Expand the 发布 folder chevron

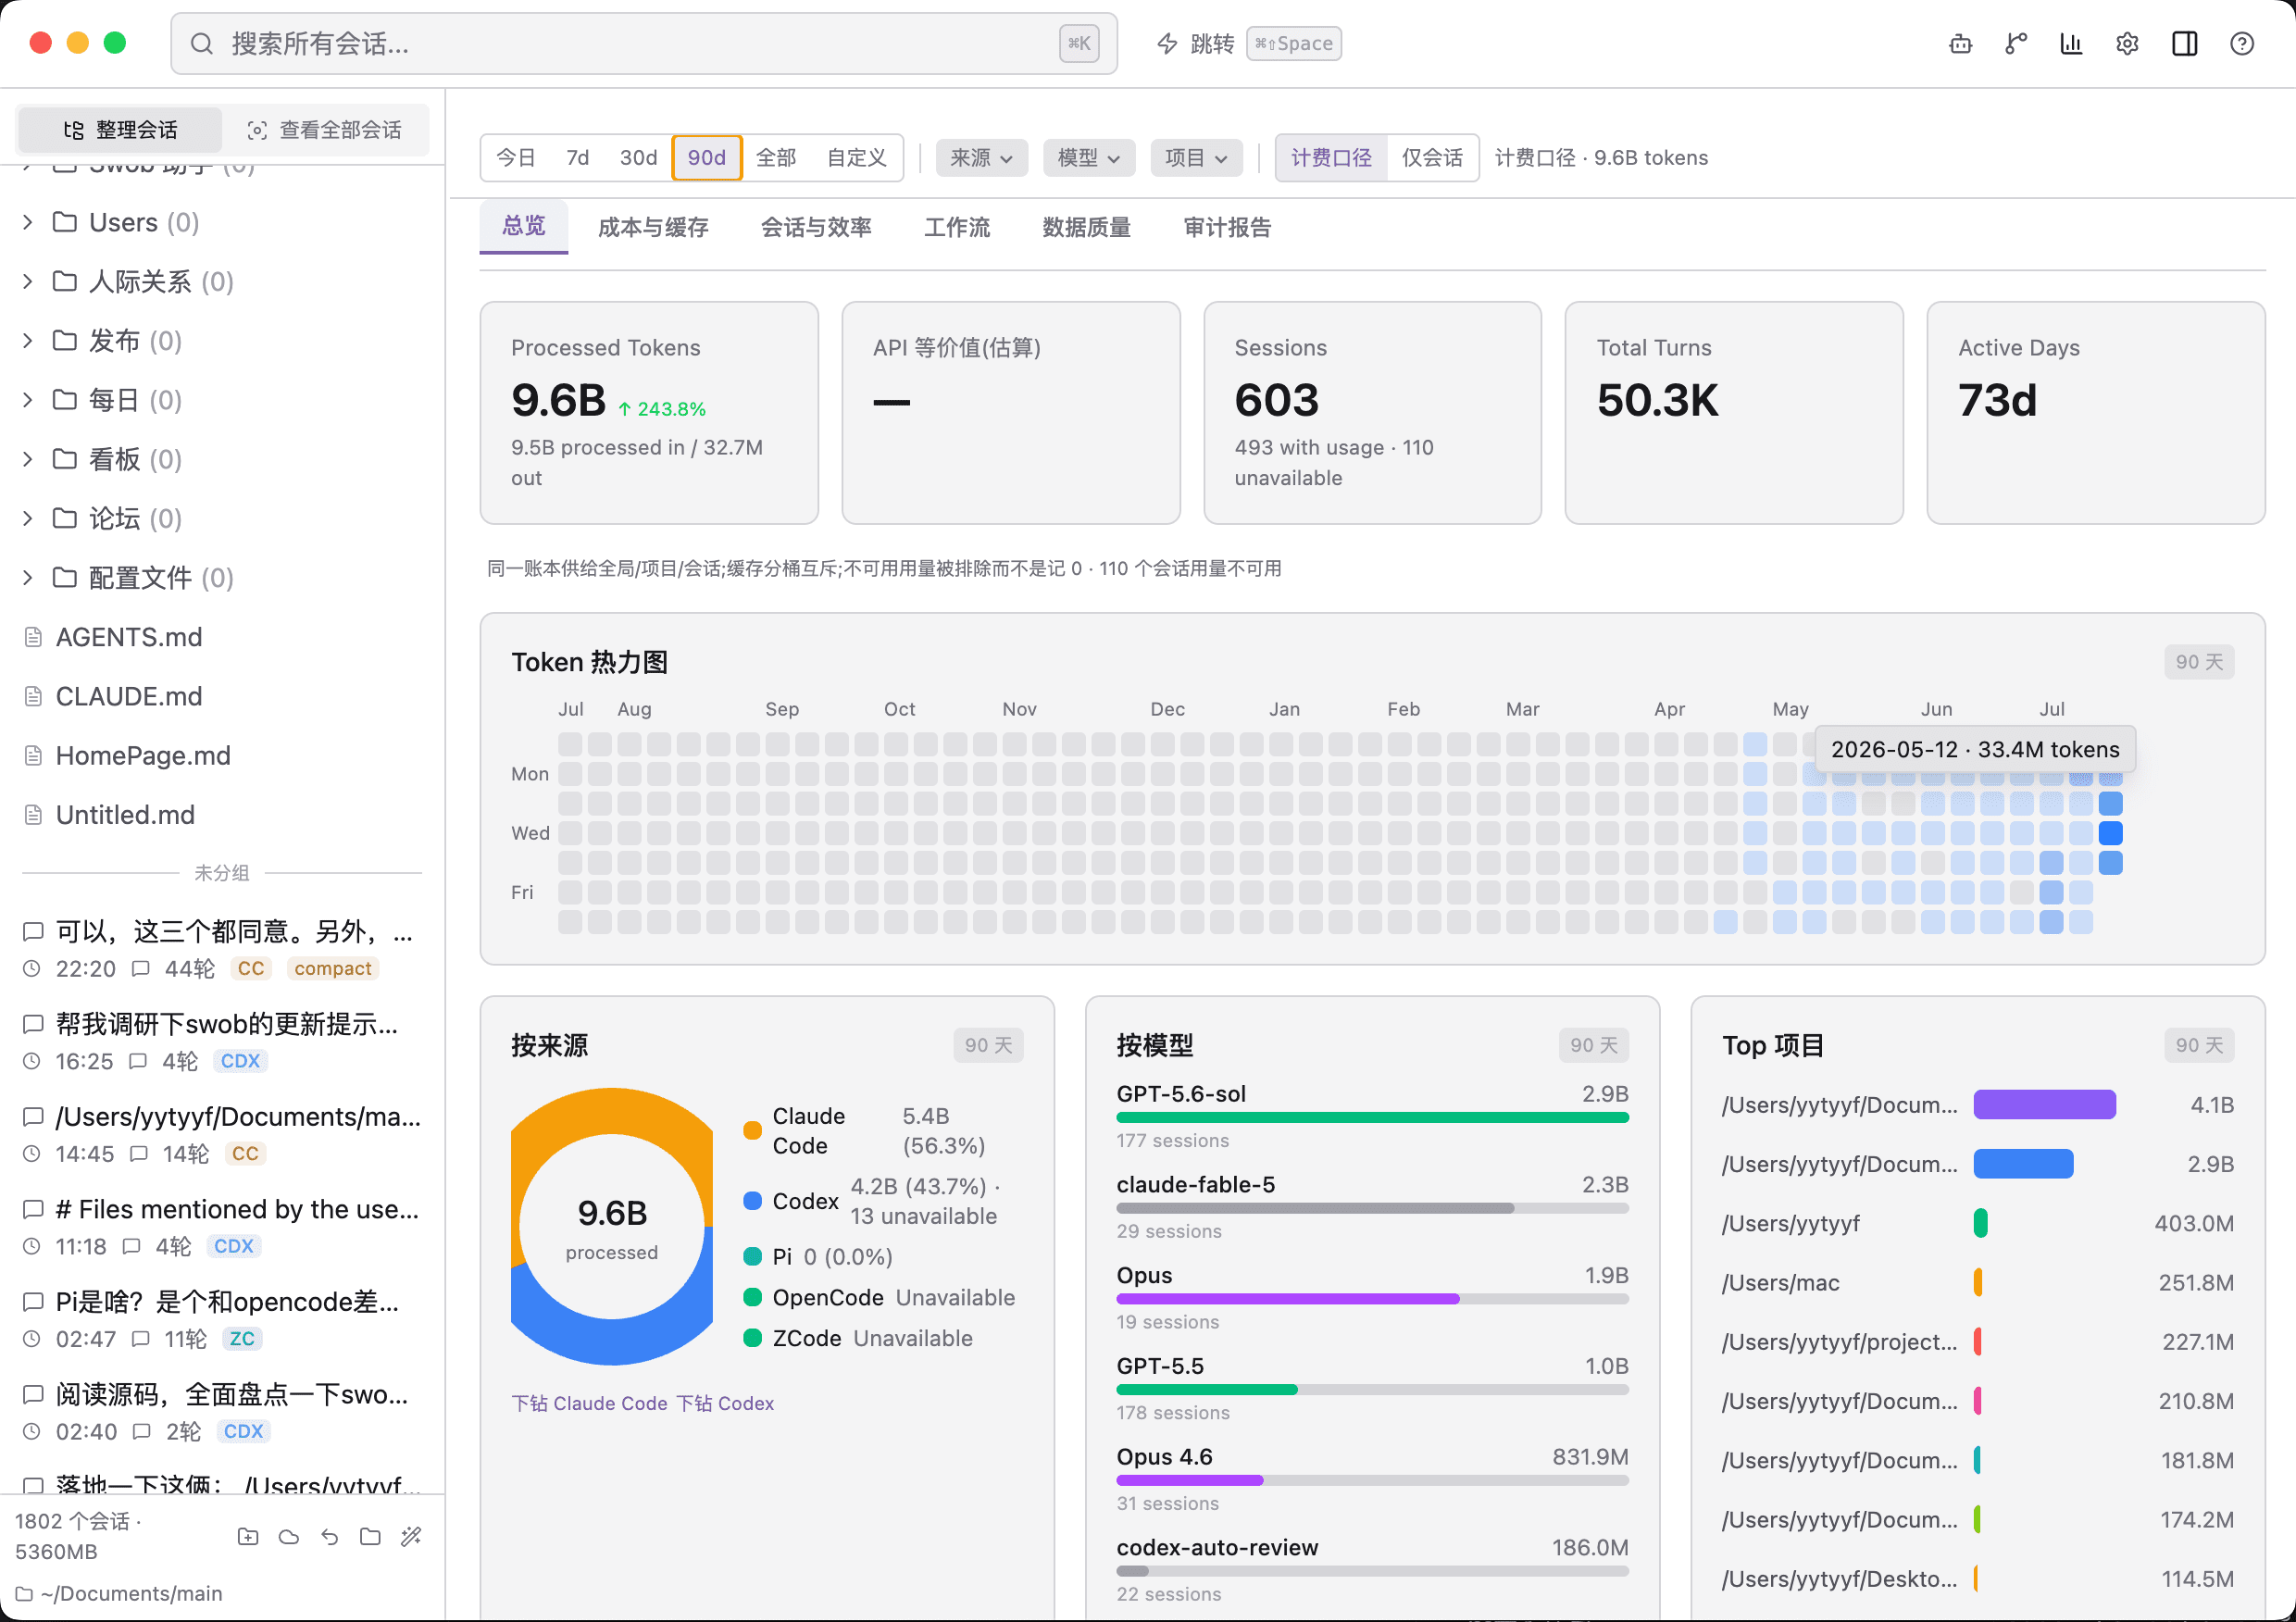(x=27, y=341)
